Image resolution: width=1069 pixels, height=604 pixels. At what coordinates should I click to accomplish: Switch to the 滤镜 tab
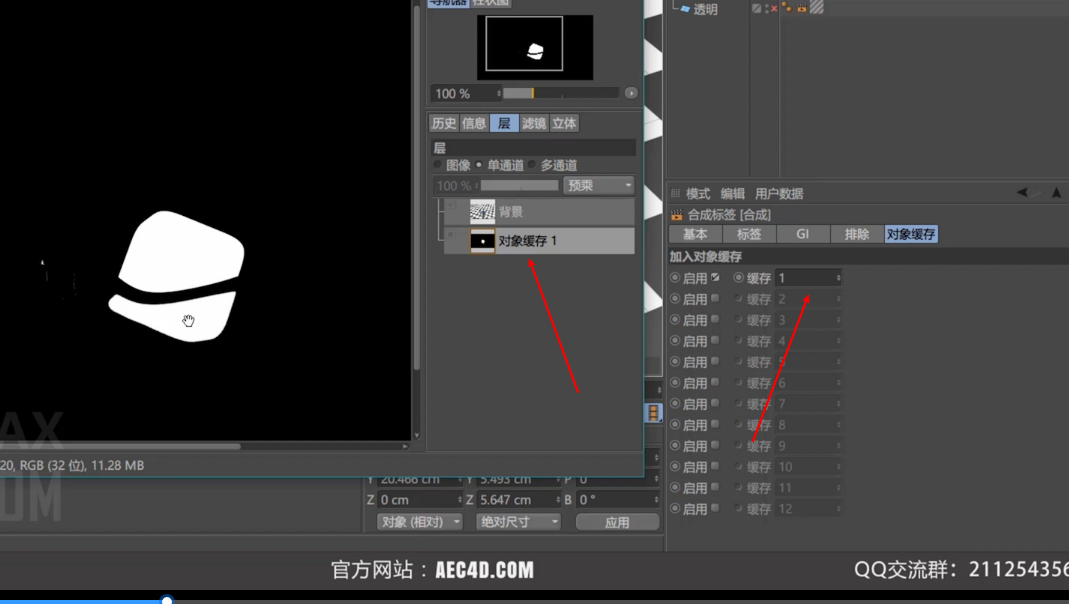[x=534, y=123]
